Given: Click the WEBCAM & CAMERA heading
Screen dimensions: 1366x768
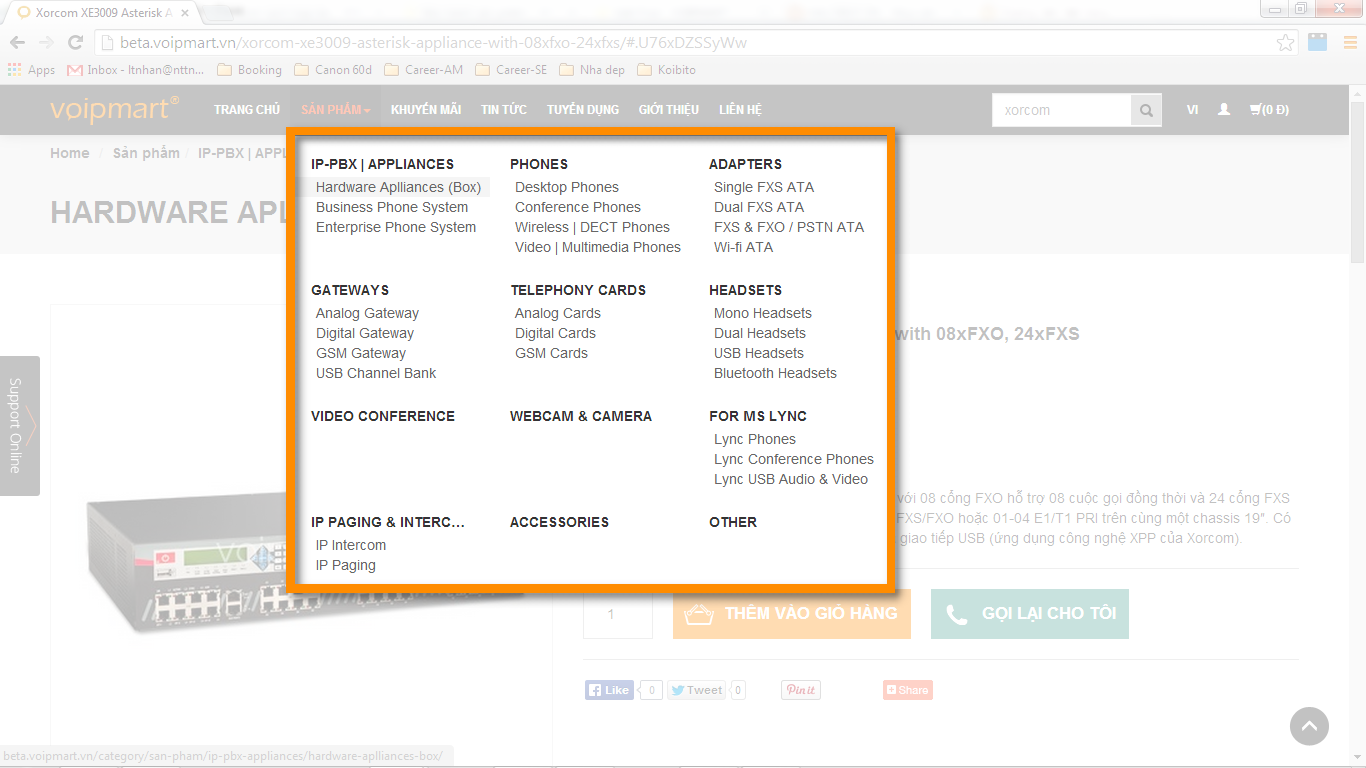Looking at the screenshot, I should point(581,416).
